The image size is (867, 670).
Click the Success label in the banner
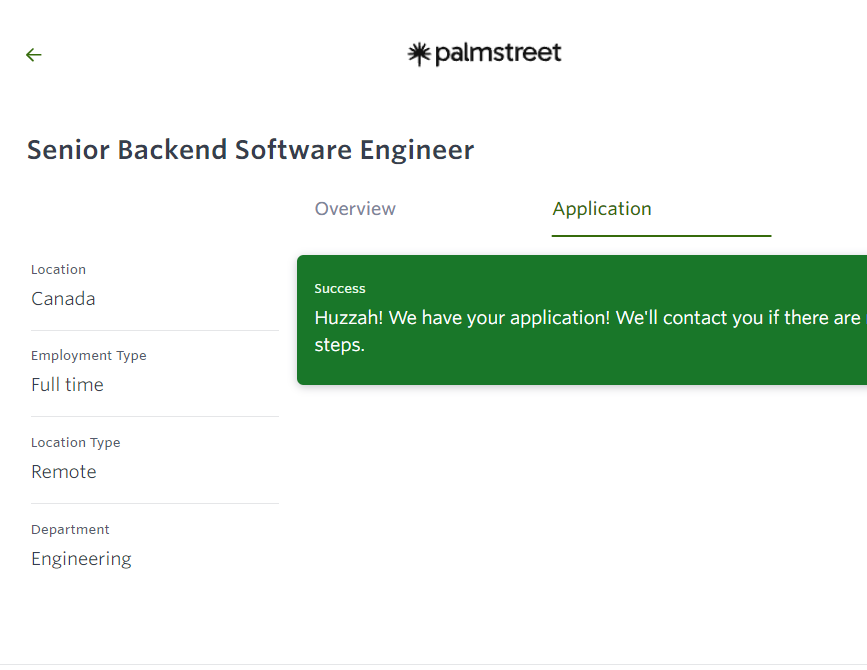pos(340,289)
